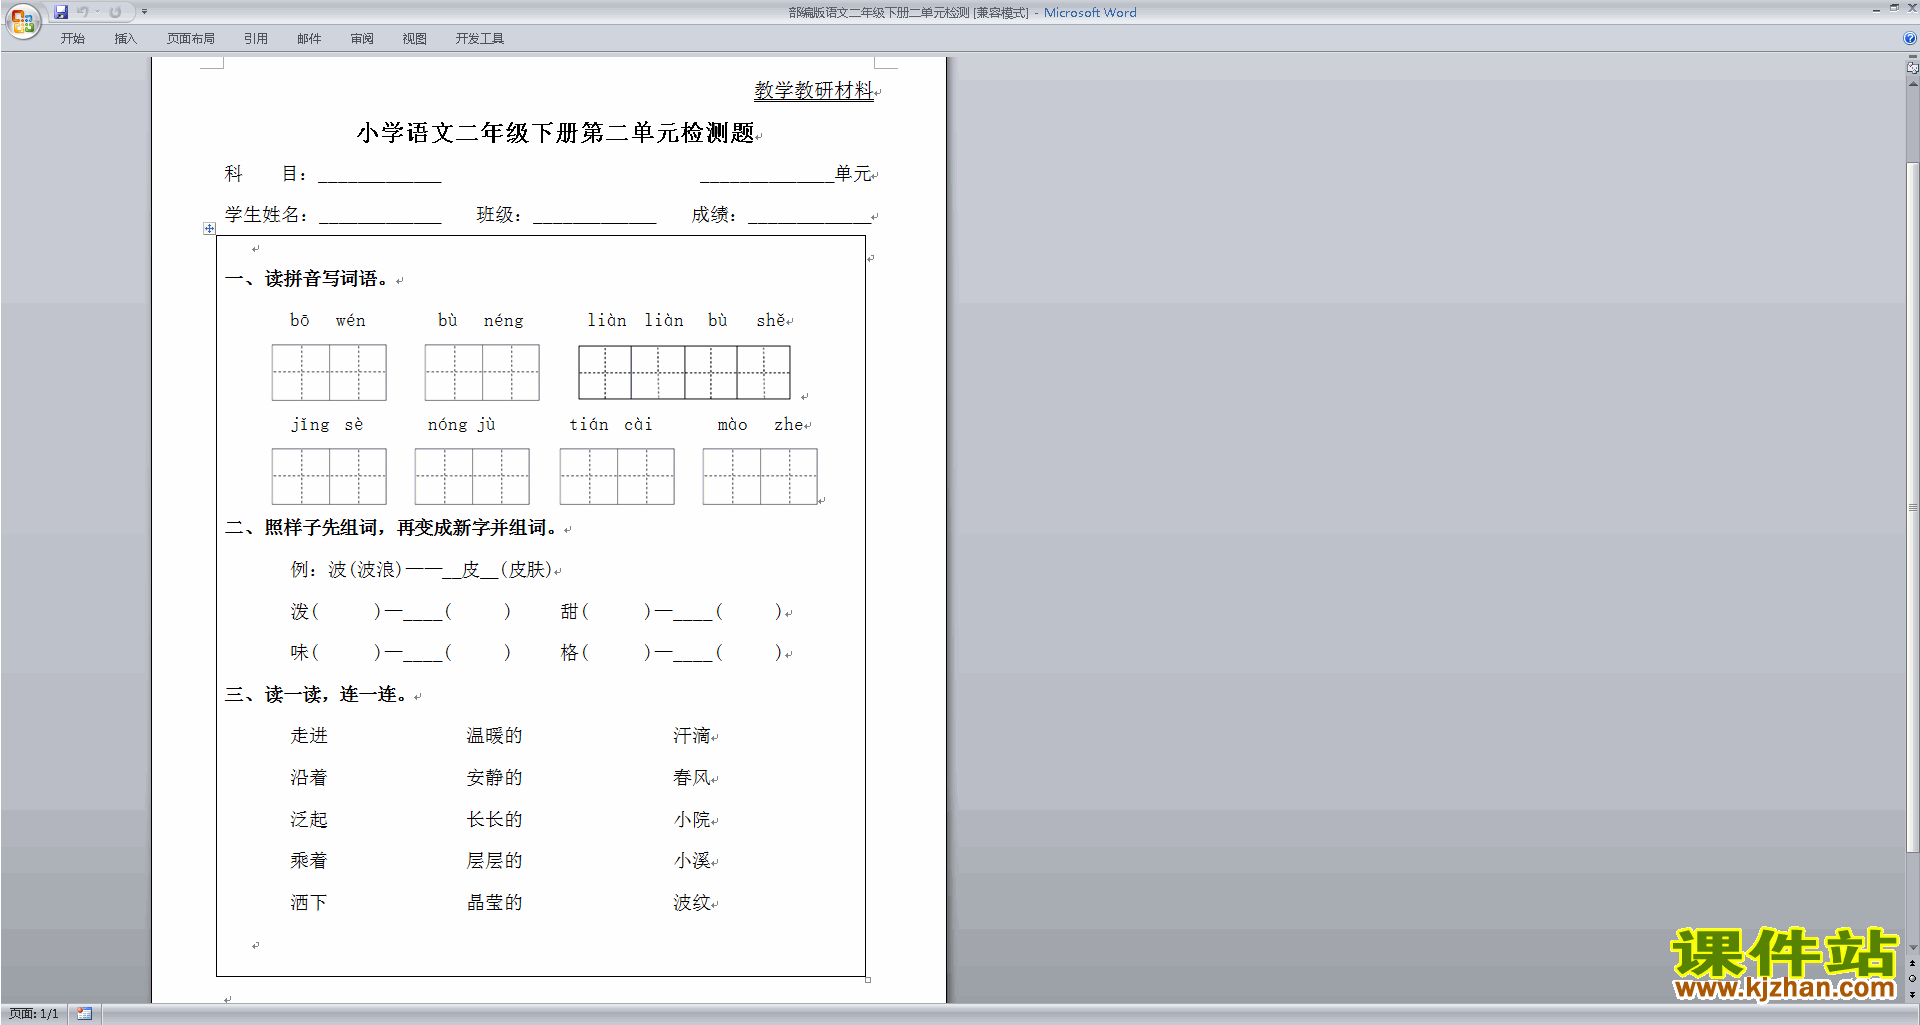Click the page count 页面: 1/1 in status bar
1920x1025 pixels.
coord(34,1014)
